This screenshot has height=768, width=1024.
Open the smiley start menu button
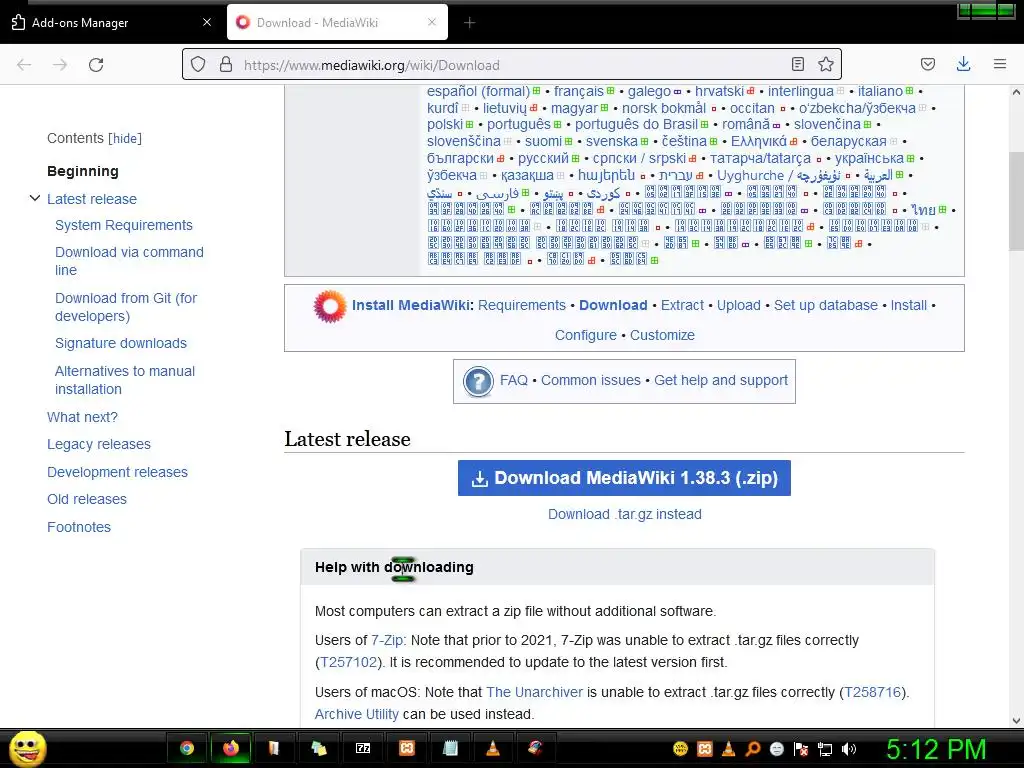click(27, 748)
